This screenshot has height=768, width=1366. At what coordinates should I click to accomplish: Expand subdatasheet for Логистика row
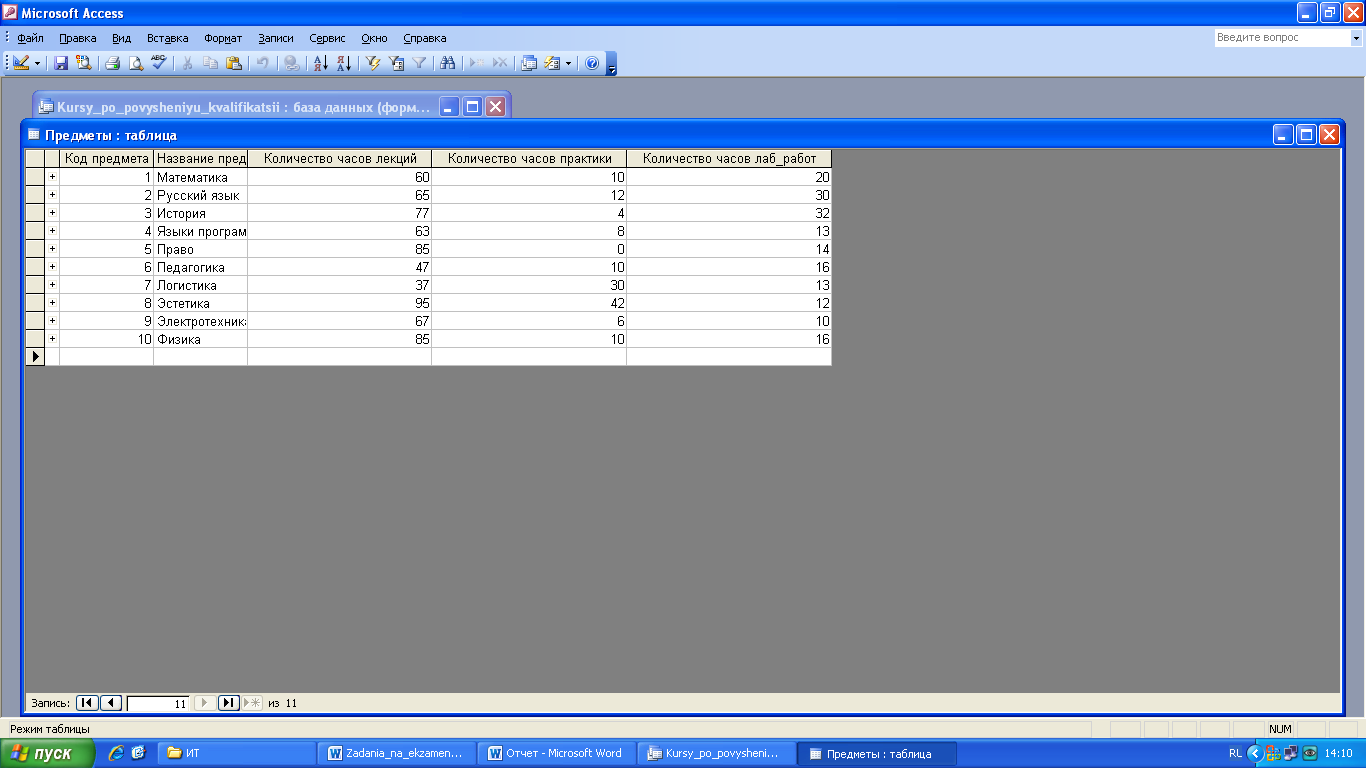(x=52, y=285)
